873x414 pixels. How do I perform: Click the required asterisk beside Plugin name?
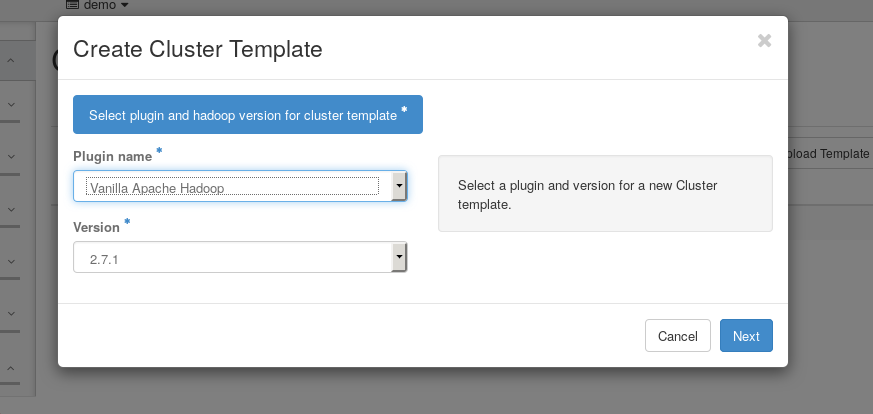point(159,152)
